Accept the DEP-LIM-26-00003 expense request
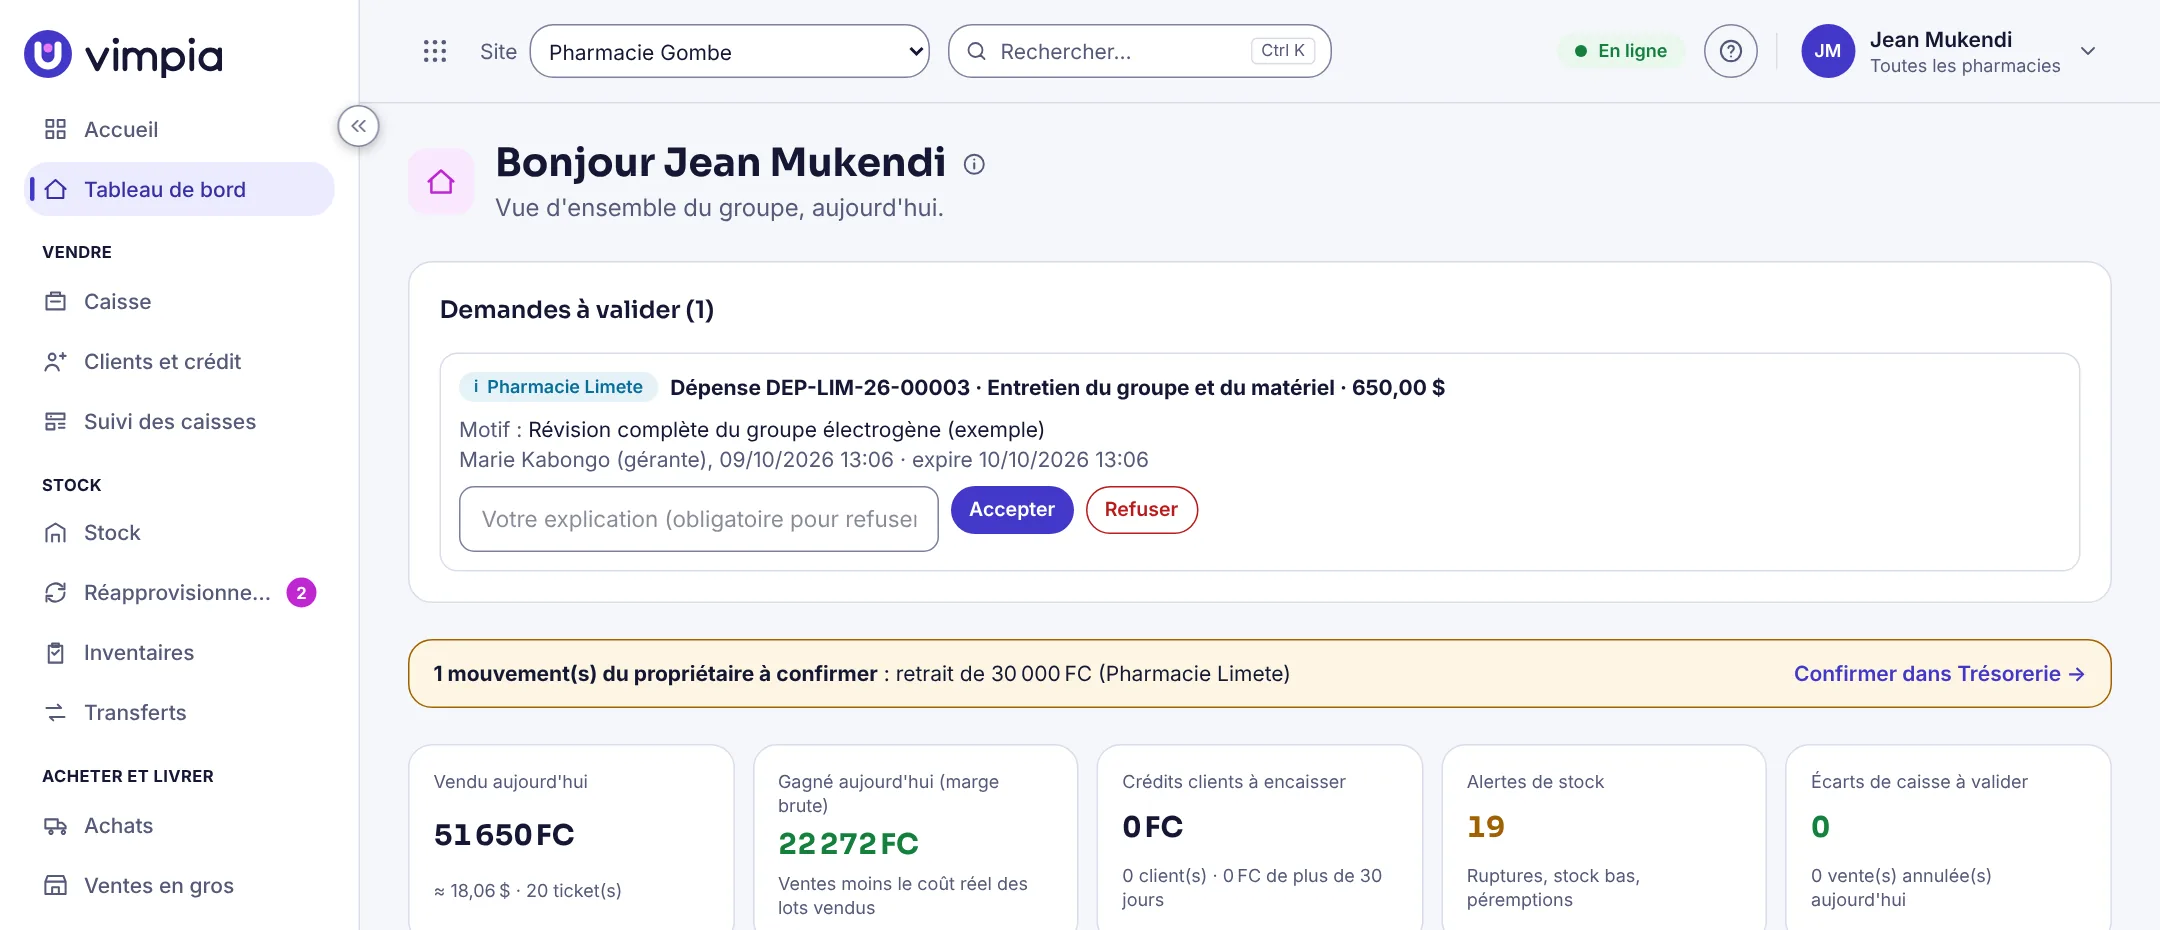The image size is (2160, 930). click(1012, 510)
